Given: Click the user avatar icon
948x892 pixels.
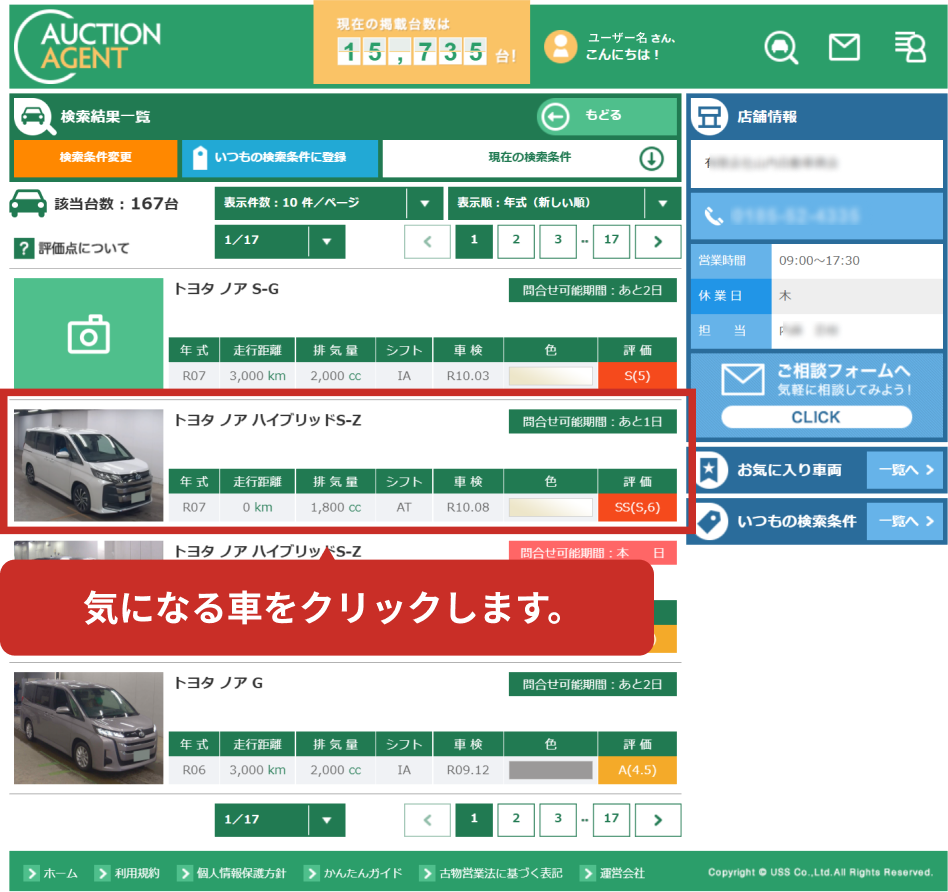Looking at the screenshot, I should [x=561, y=46].
